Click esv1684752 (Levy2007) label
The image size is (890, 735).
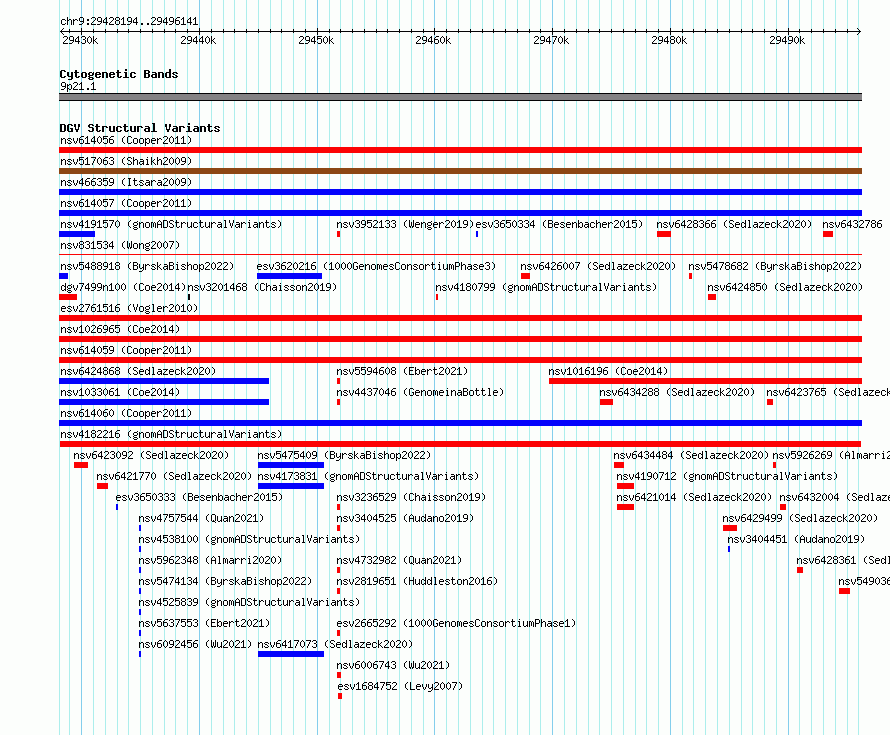tap(400, 686)
